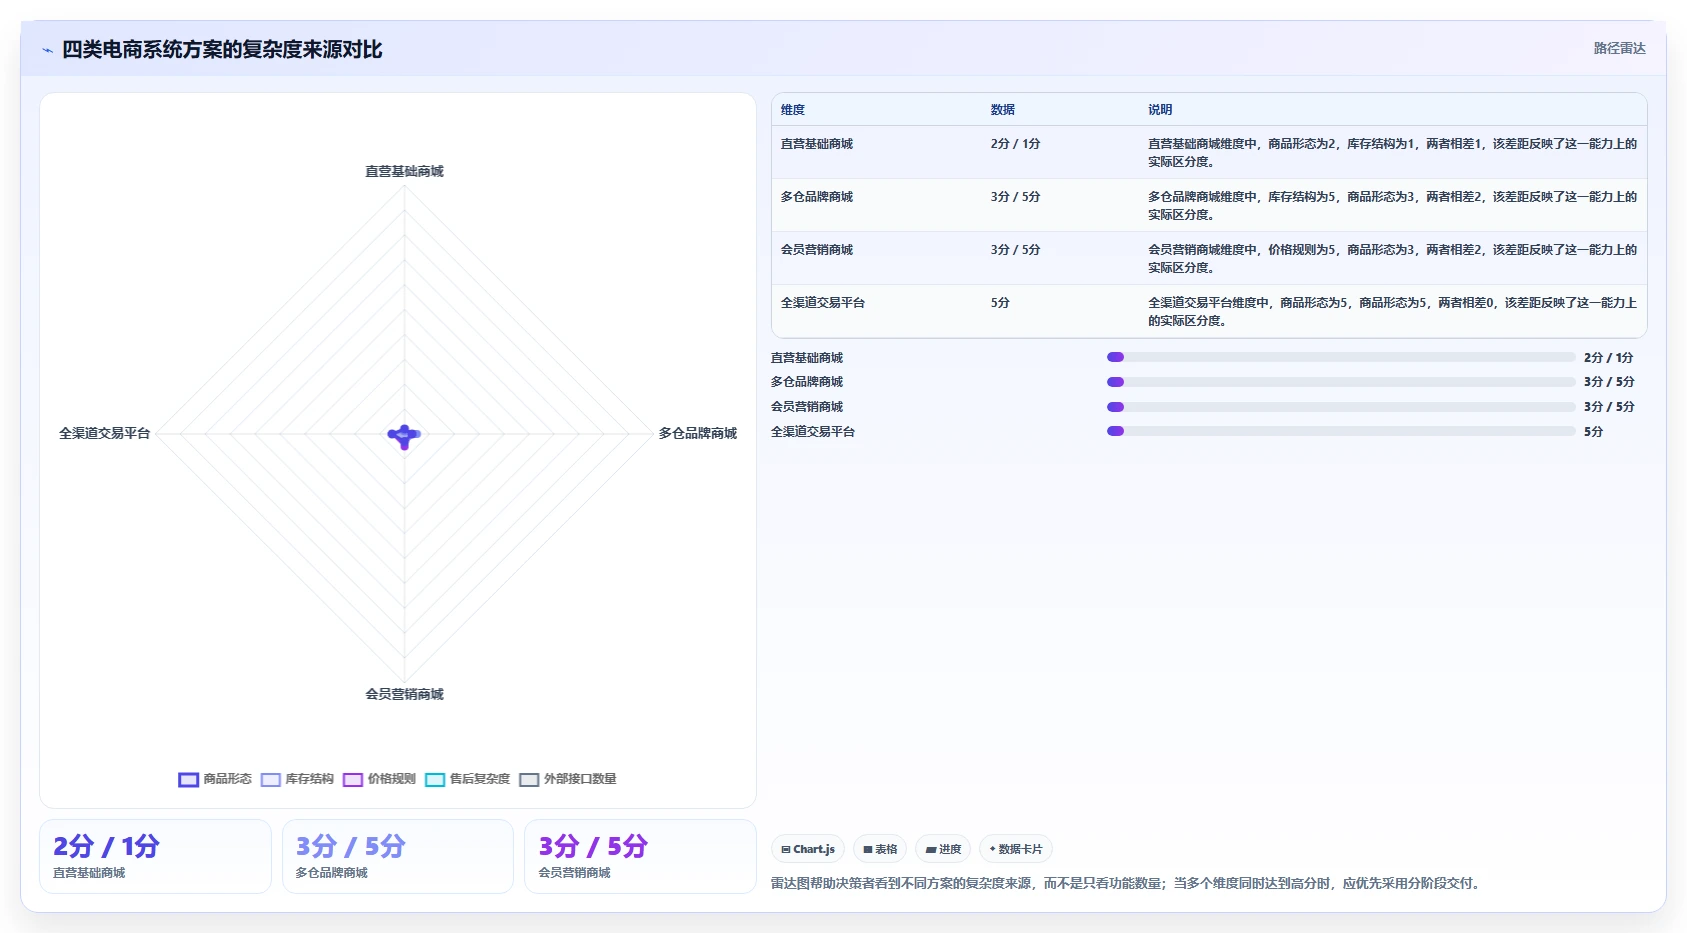This screenshot has width=1687, height=933.
Task: Click the Chart.js chip
Action: pyautogui.click(x=808, y=849)
